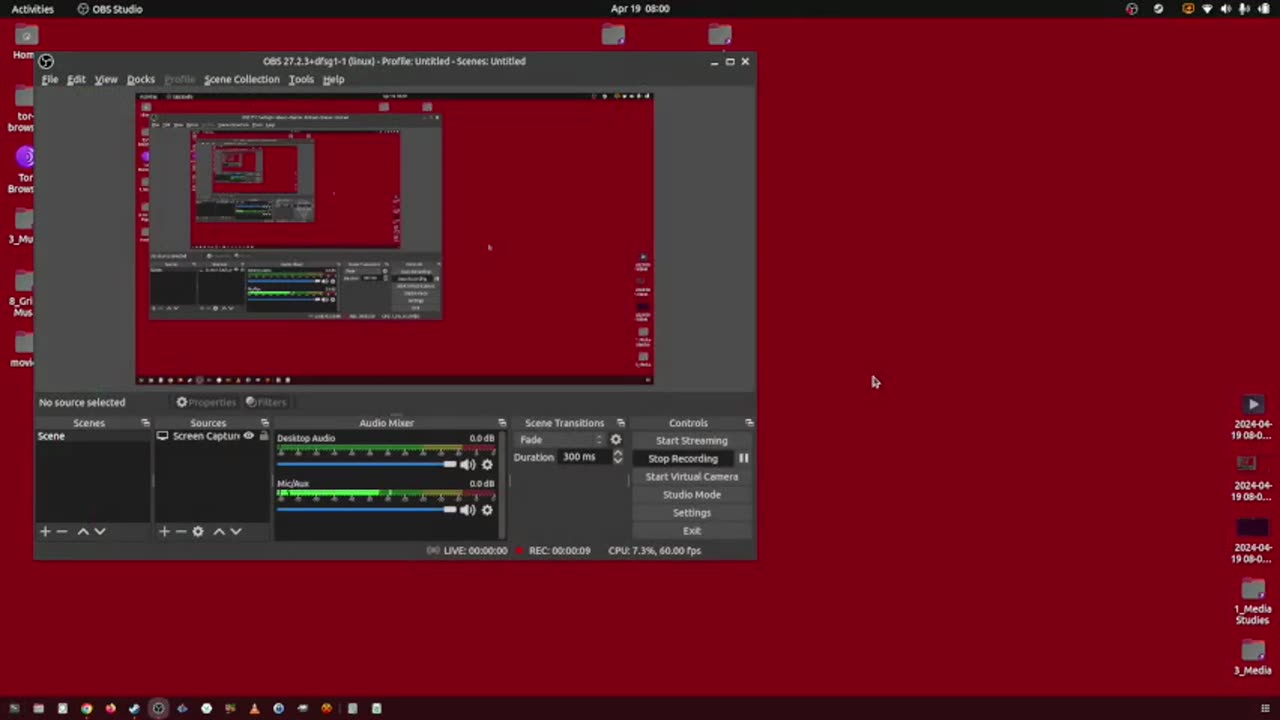
Task: Click the microphone indicator in top bar
Action: tap(1245, 9)
